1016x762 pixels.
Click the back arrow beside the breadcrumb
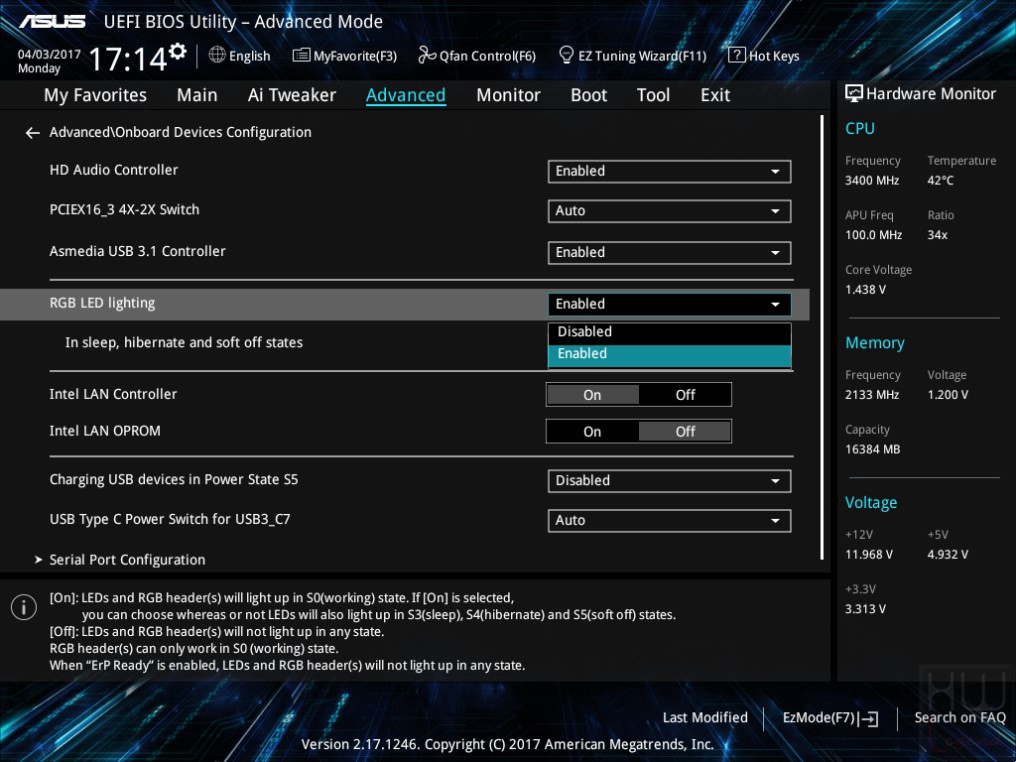click(x=32, y=133)
